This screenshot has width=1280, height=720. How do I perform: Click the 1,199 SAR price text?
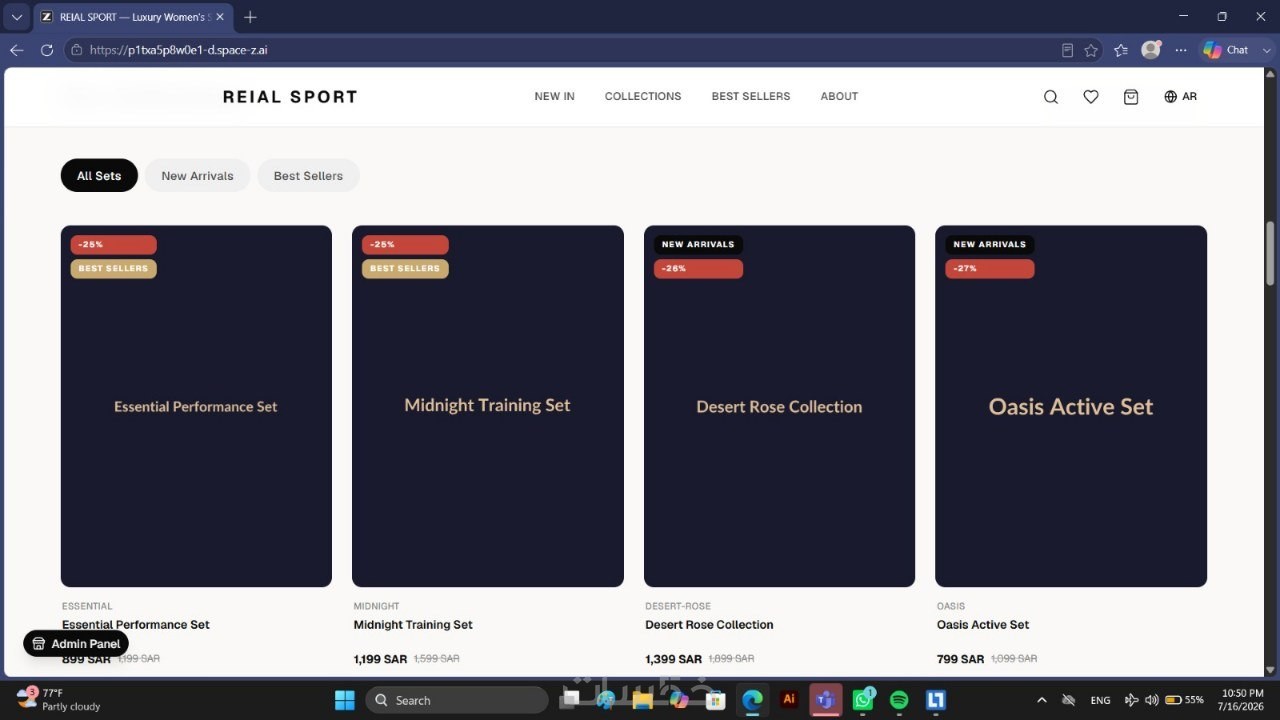[380, 660]
